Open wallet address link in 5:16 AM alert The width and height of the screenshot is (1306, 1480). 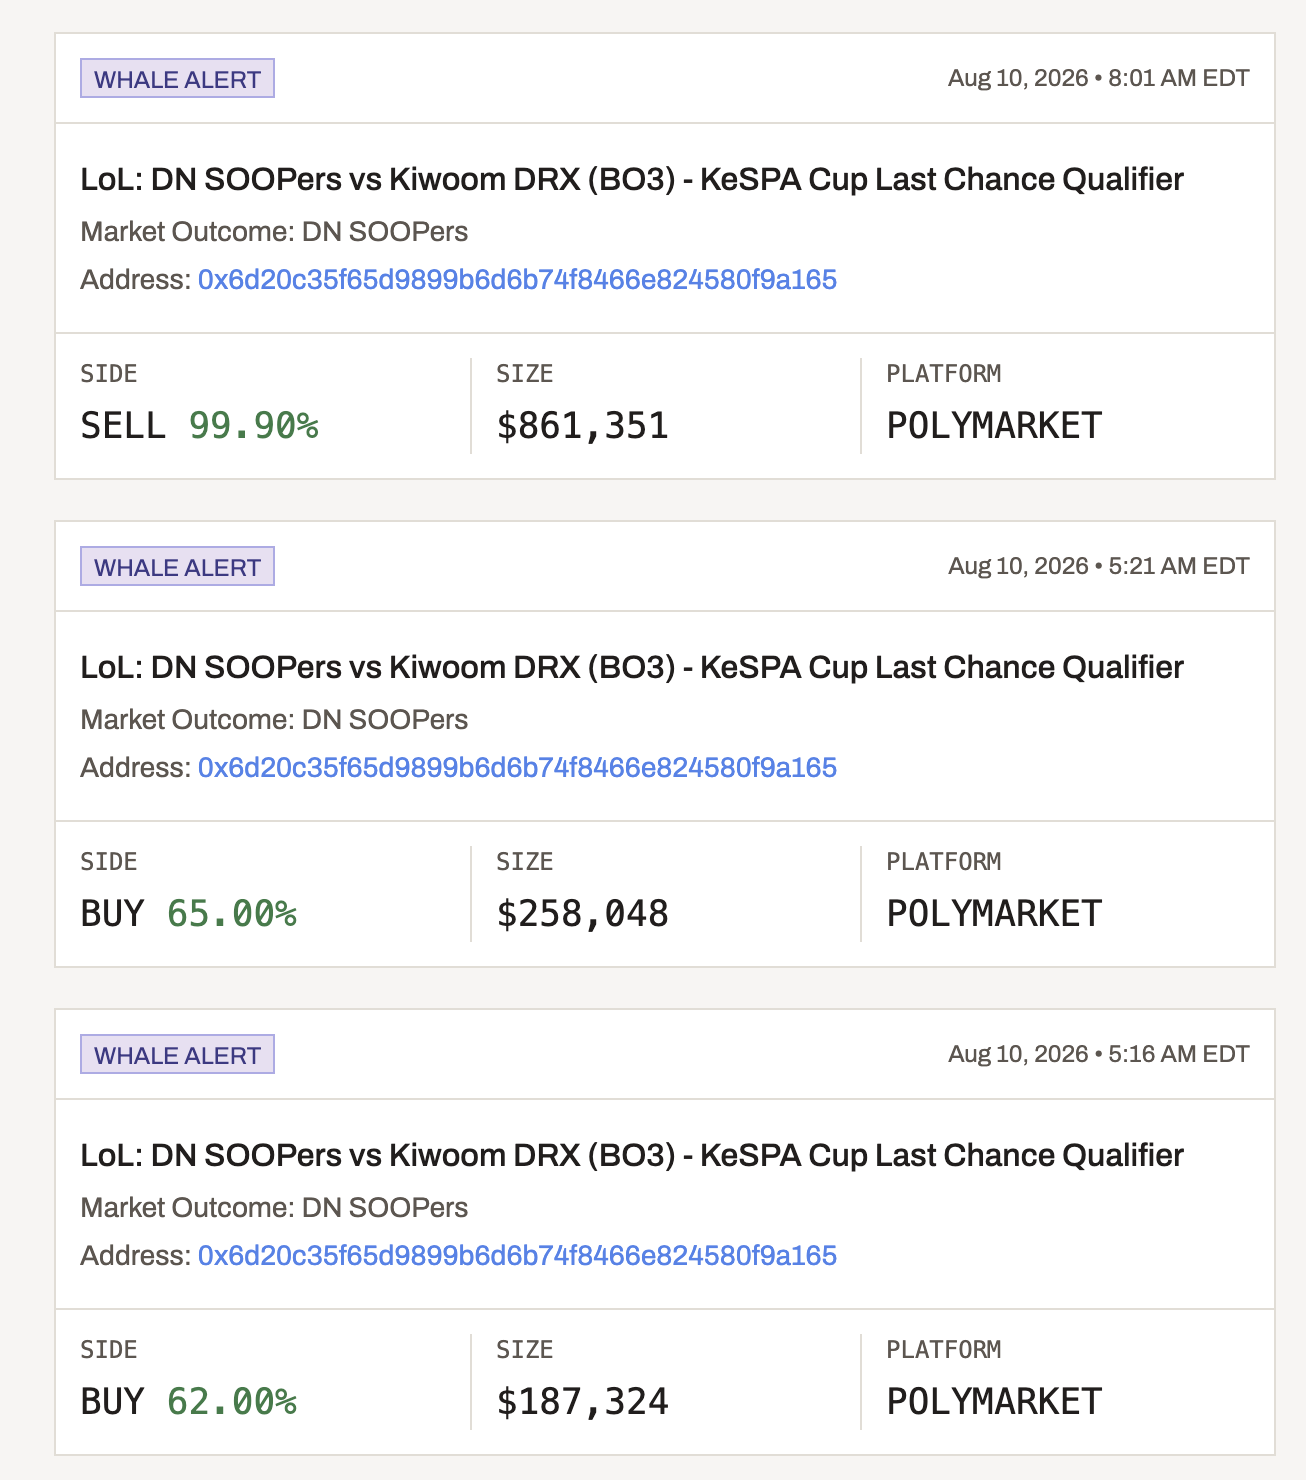pyautogui.click(x=517, y=1255)
